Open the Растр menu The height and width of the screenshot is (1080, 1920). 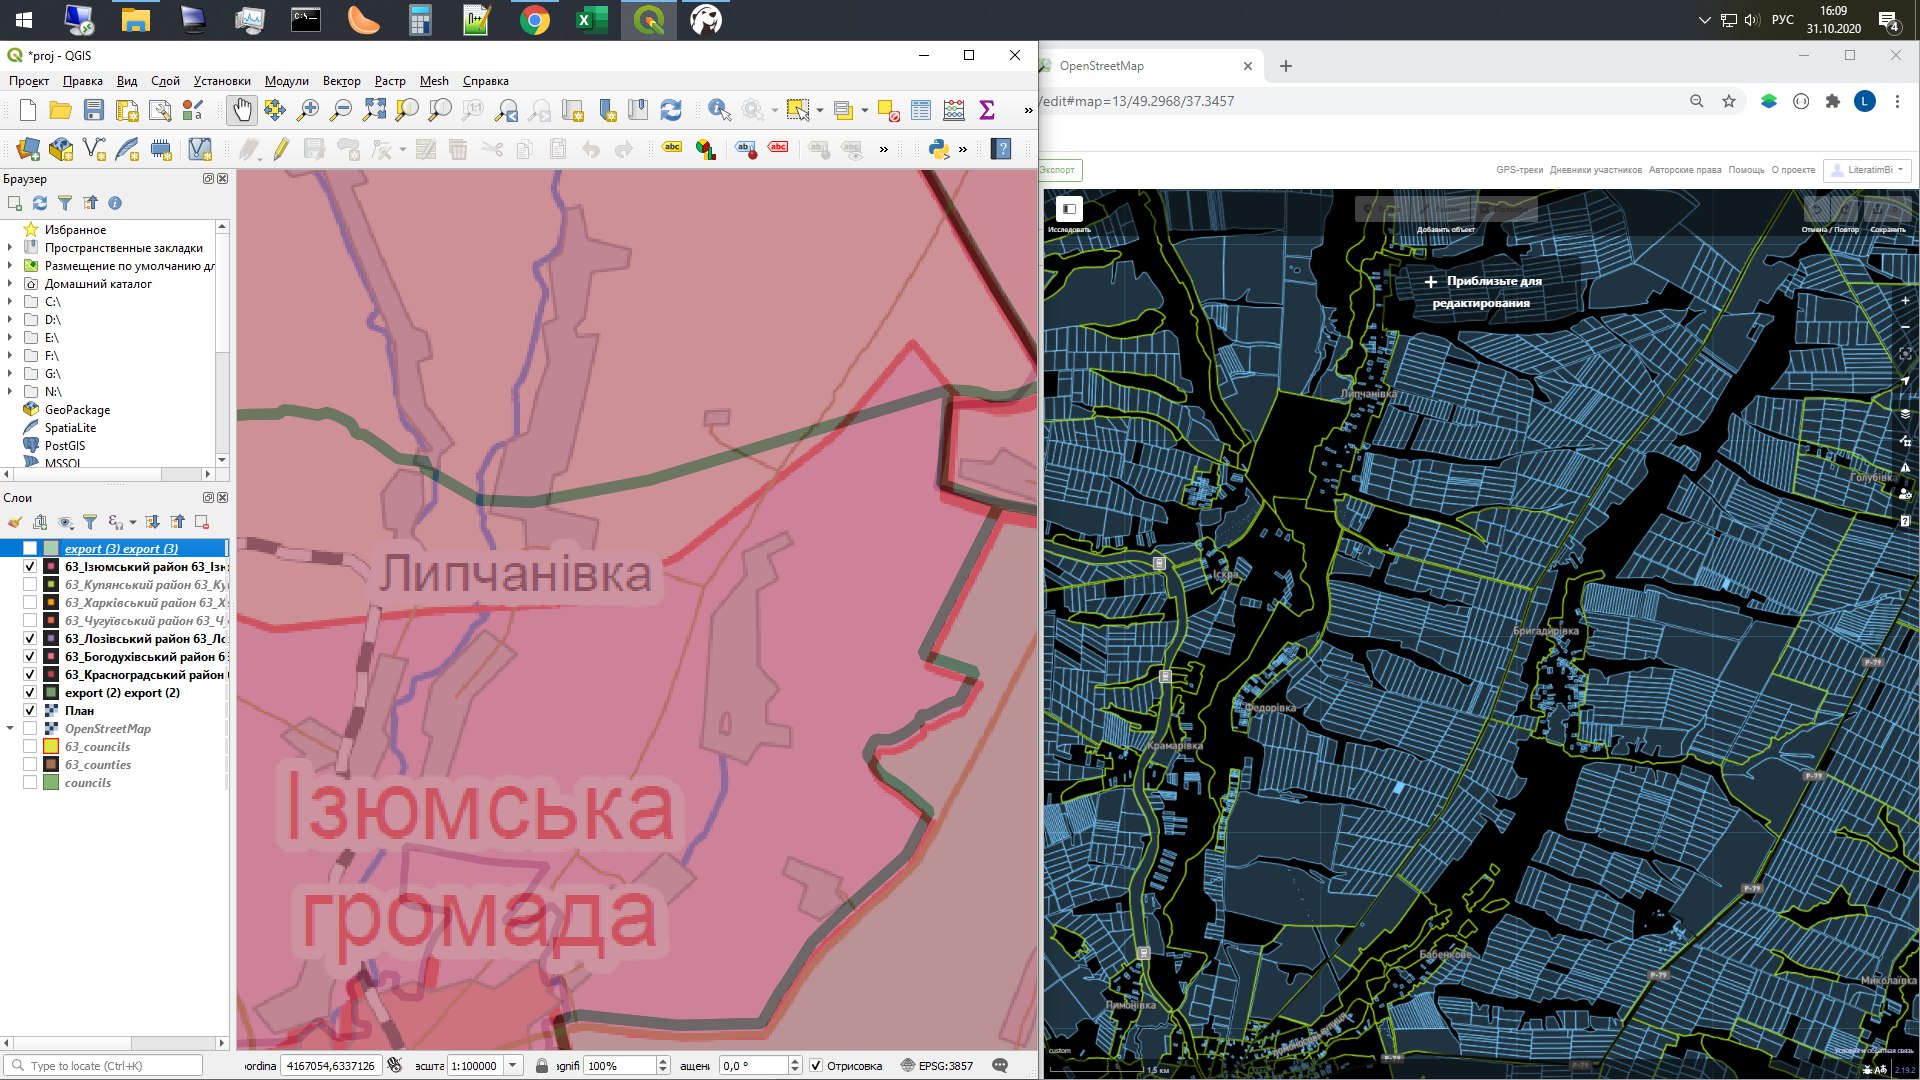[x=390, y=81]
